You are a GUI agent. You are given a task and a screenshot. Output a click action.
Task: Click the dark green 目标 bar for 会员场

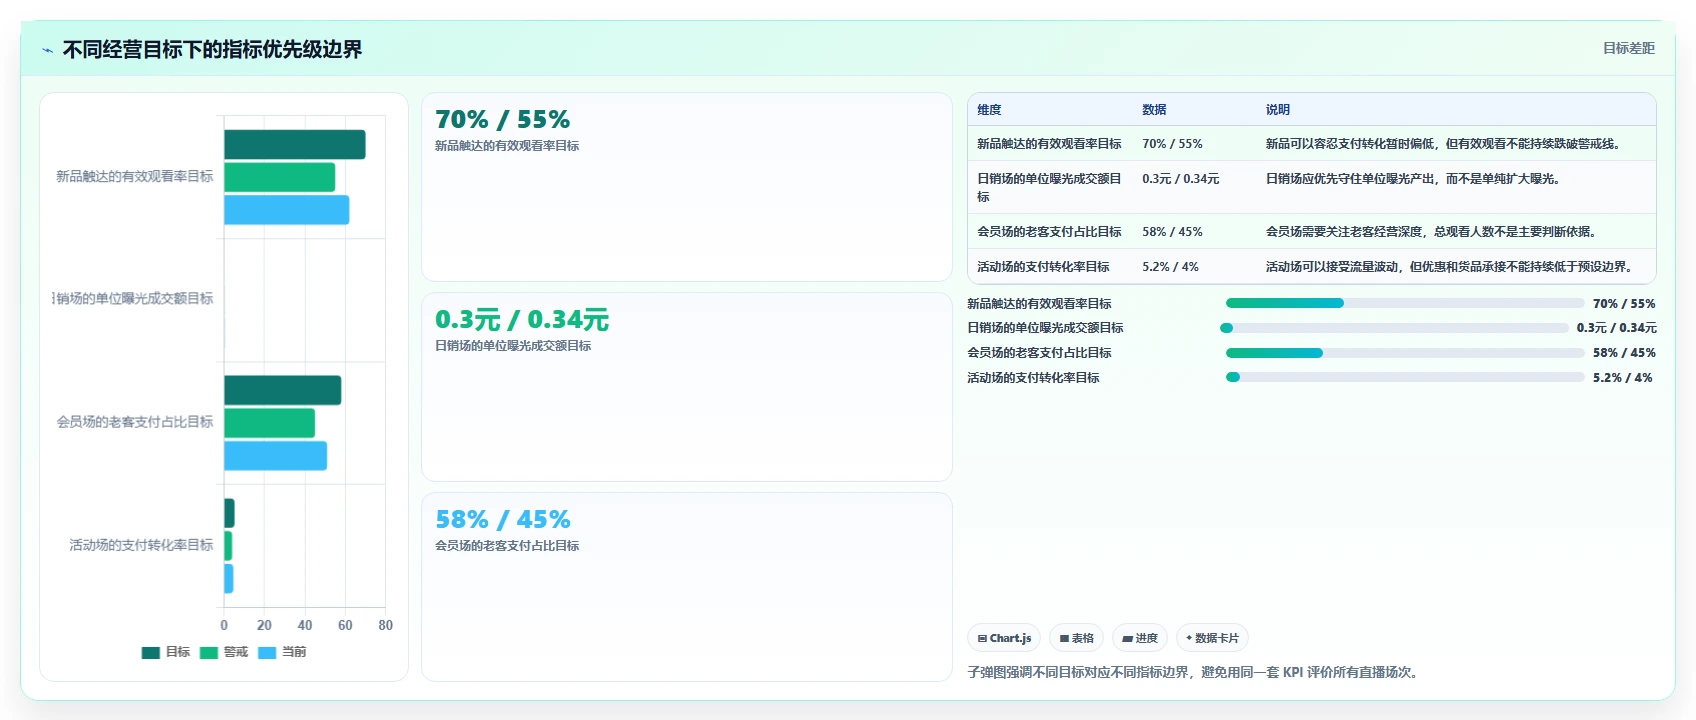pyautogui.click(x=282, y=390)
